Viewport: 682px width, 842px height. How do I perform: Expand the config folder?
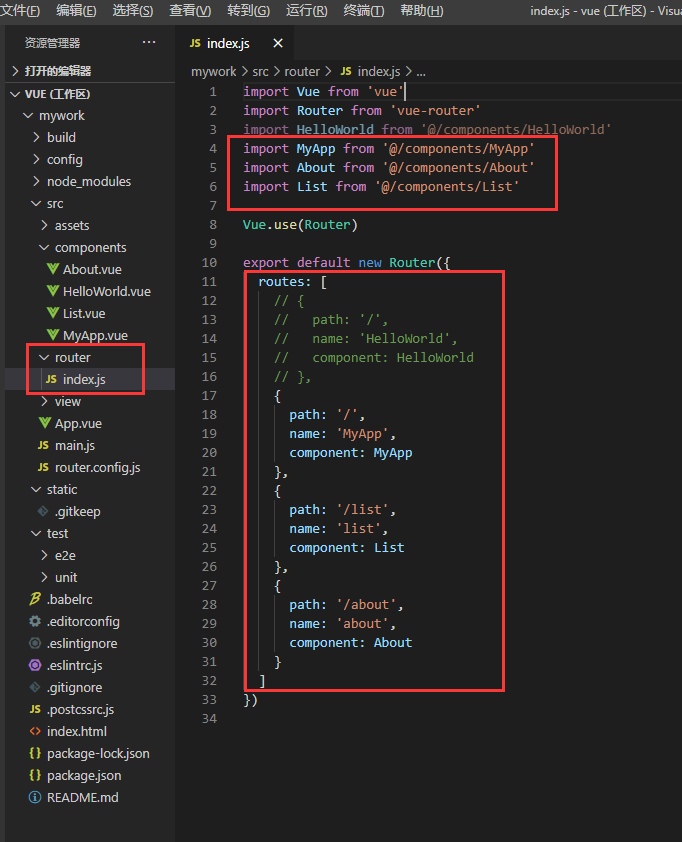[x=36, y=159]
